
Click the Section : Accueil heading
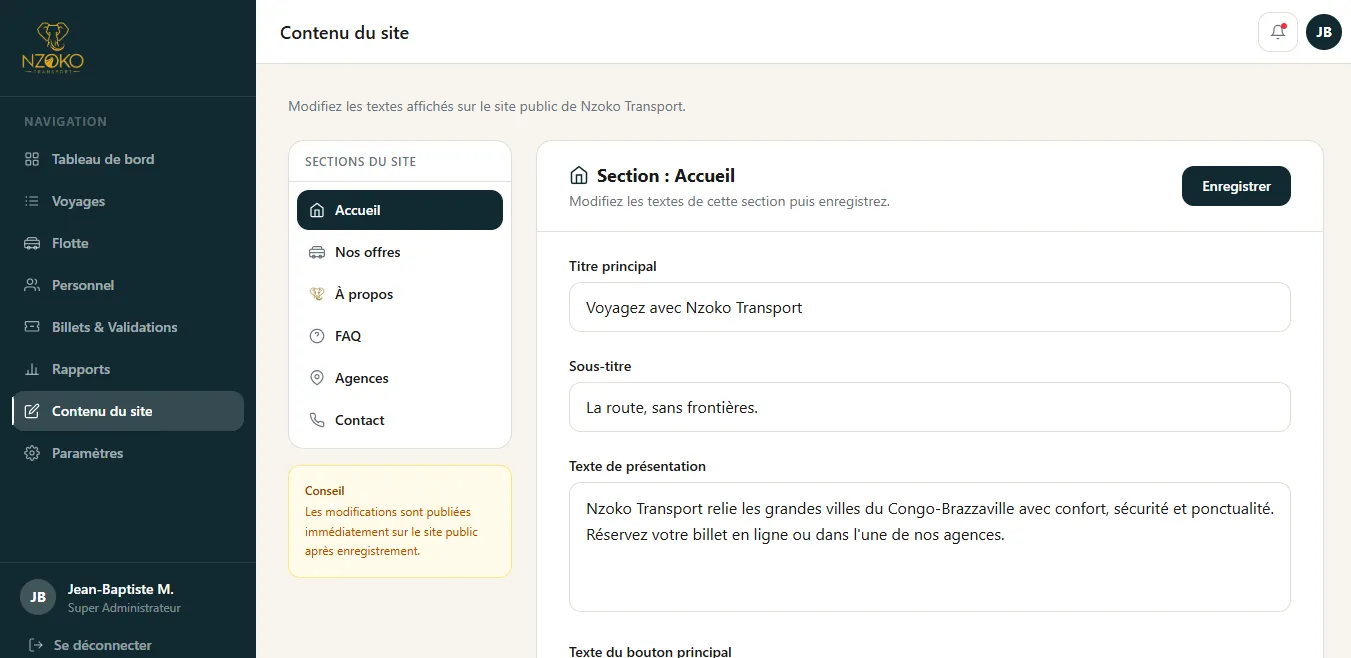pos(666,176)
